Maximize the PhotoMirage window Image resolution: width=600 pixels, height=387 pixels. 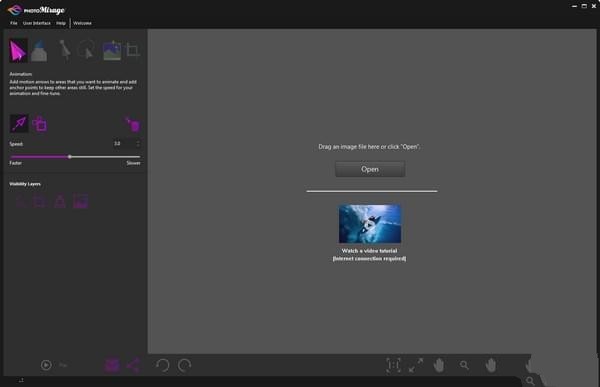584,6
